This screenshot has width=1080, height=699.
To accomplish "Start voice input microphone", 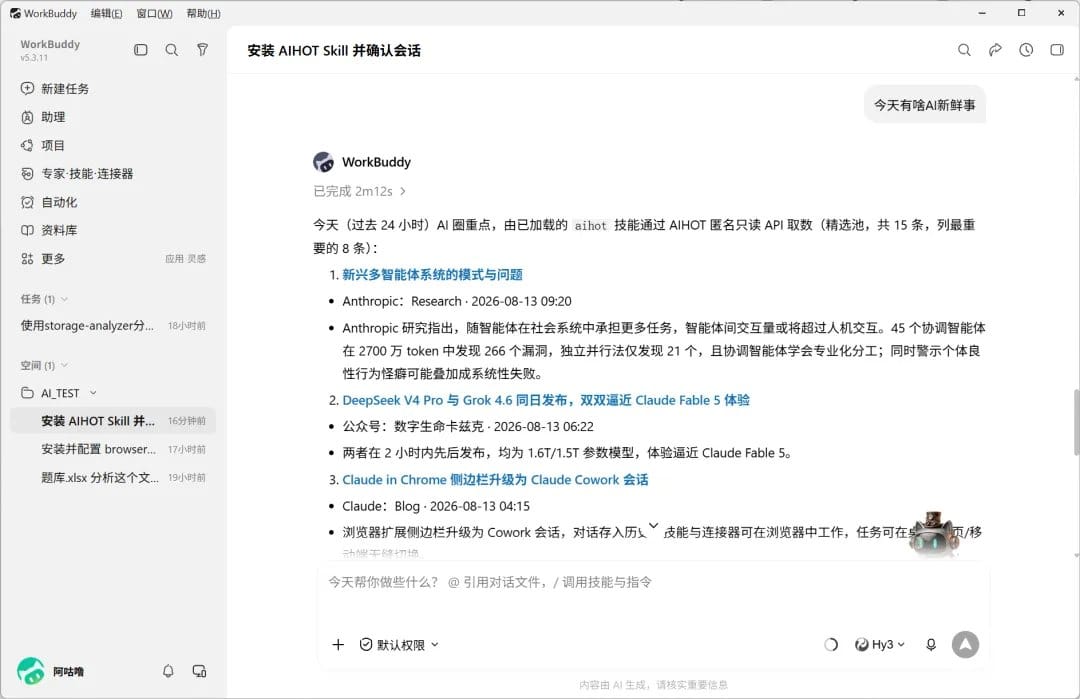I will [x=931, y=645].
